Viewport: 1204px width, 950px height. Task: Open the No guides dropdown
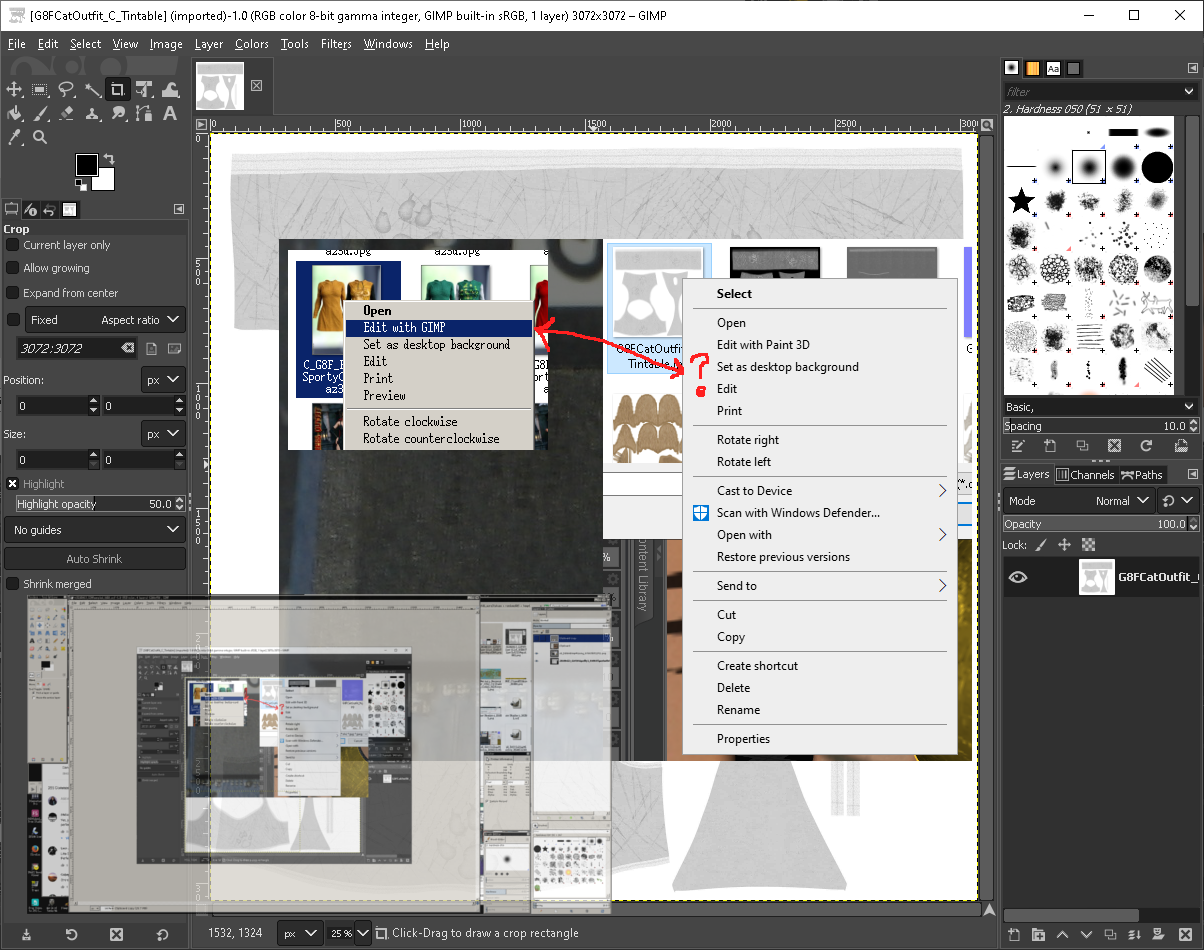click(x=95, y=530)
